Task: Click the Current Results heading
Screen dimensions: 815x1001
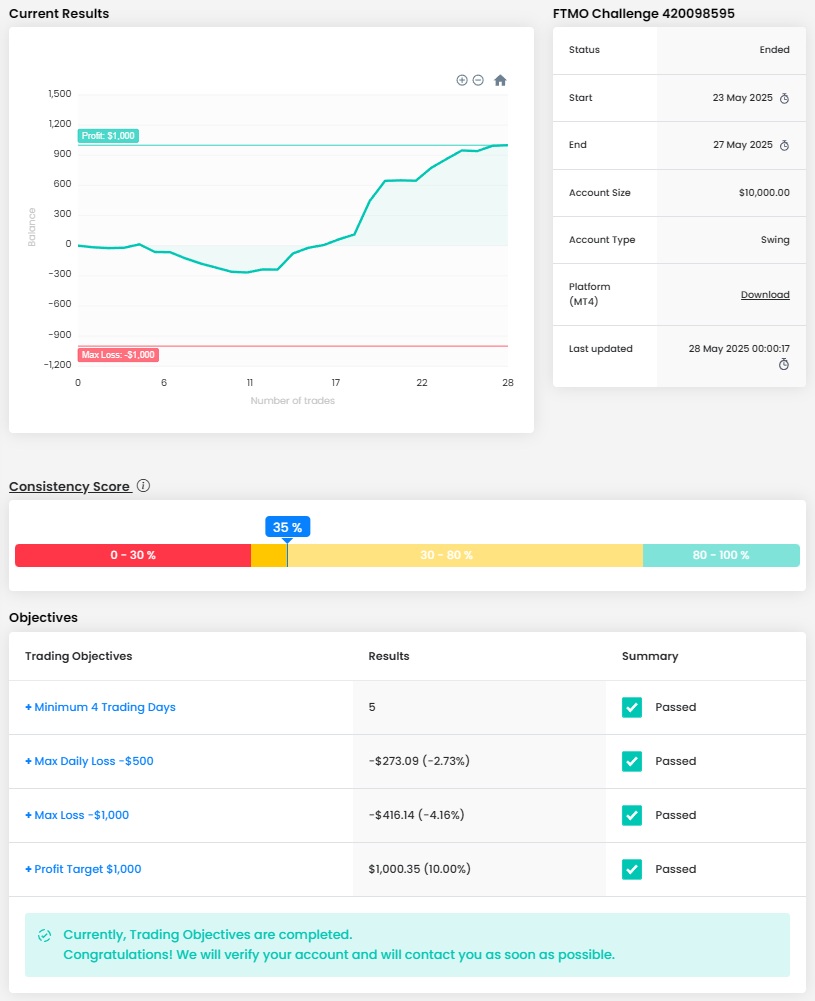Action: point(59,13)
